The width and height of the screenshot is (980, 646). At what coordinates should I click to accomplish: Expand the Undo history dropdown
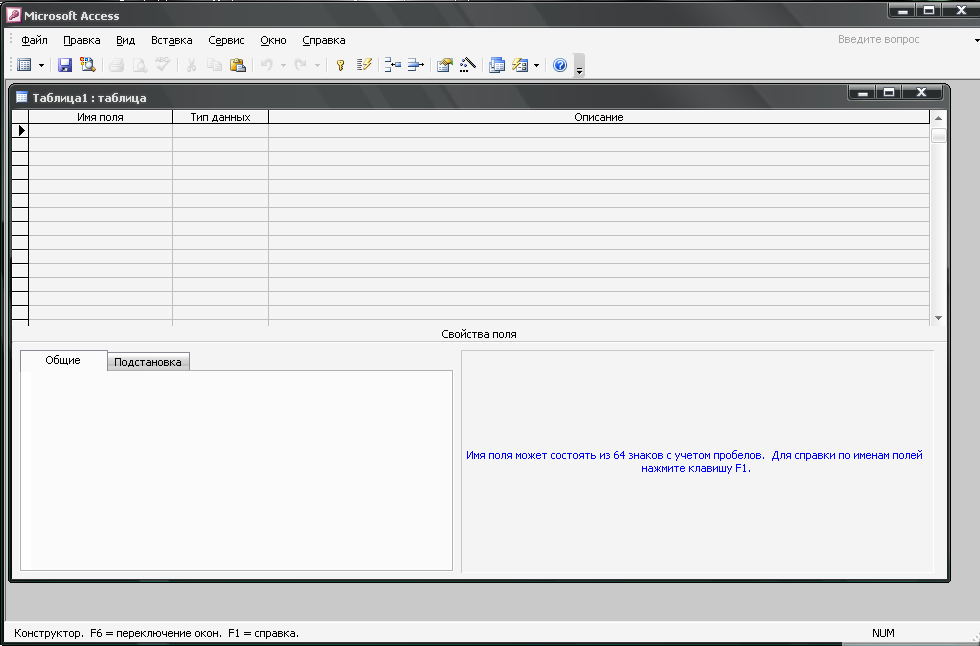click(x=283, y=65)
